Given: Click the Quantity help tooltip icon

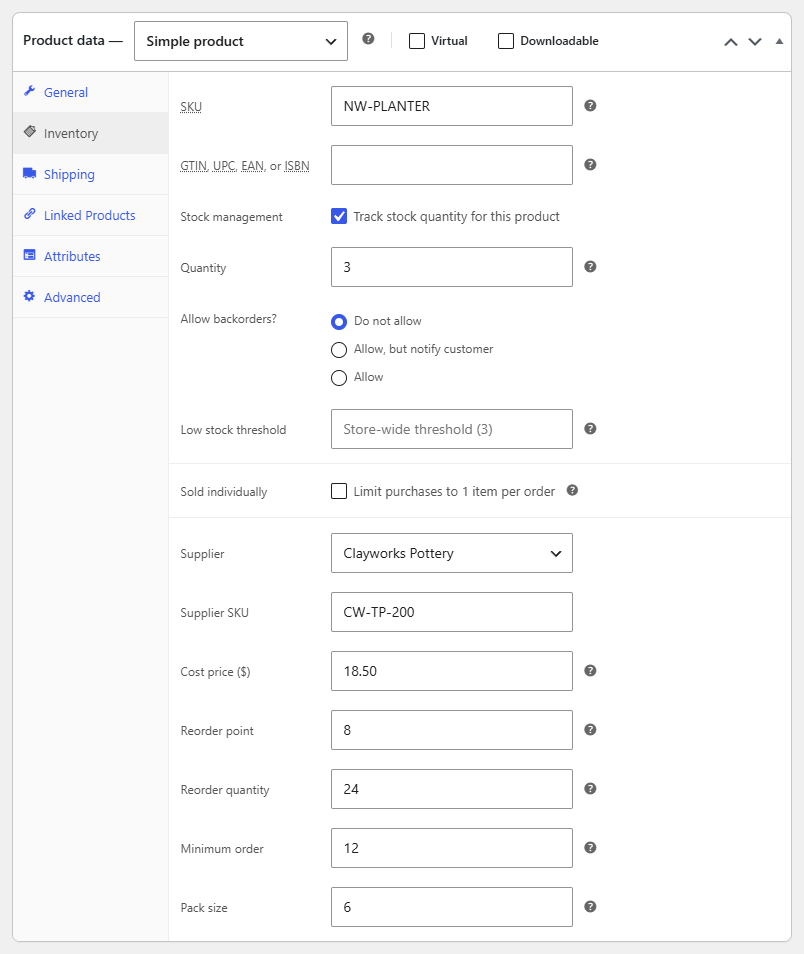Looking at the screenshot, I should click(x=590, y=266).
